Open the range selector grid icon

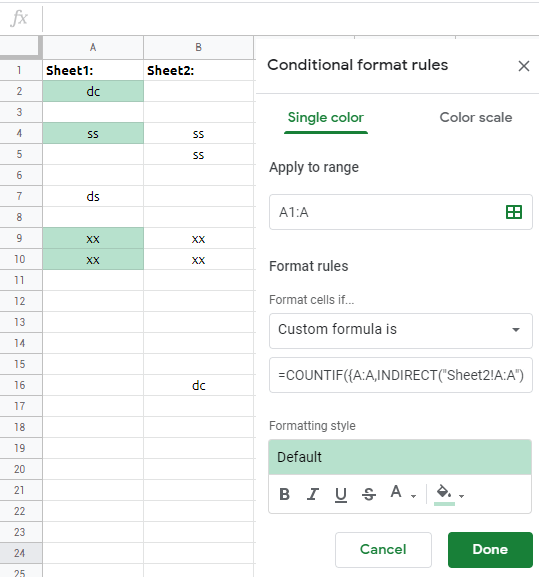pos(514,212)
